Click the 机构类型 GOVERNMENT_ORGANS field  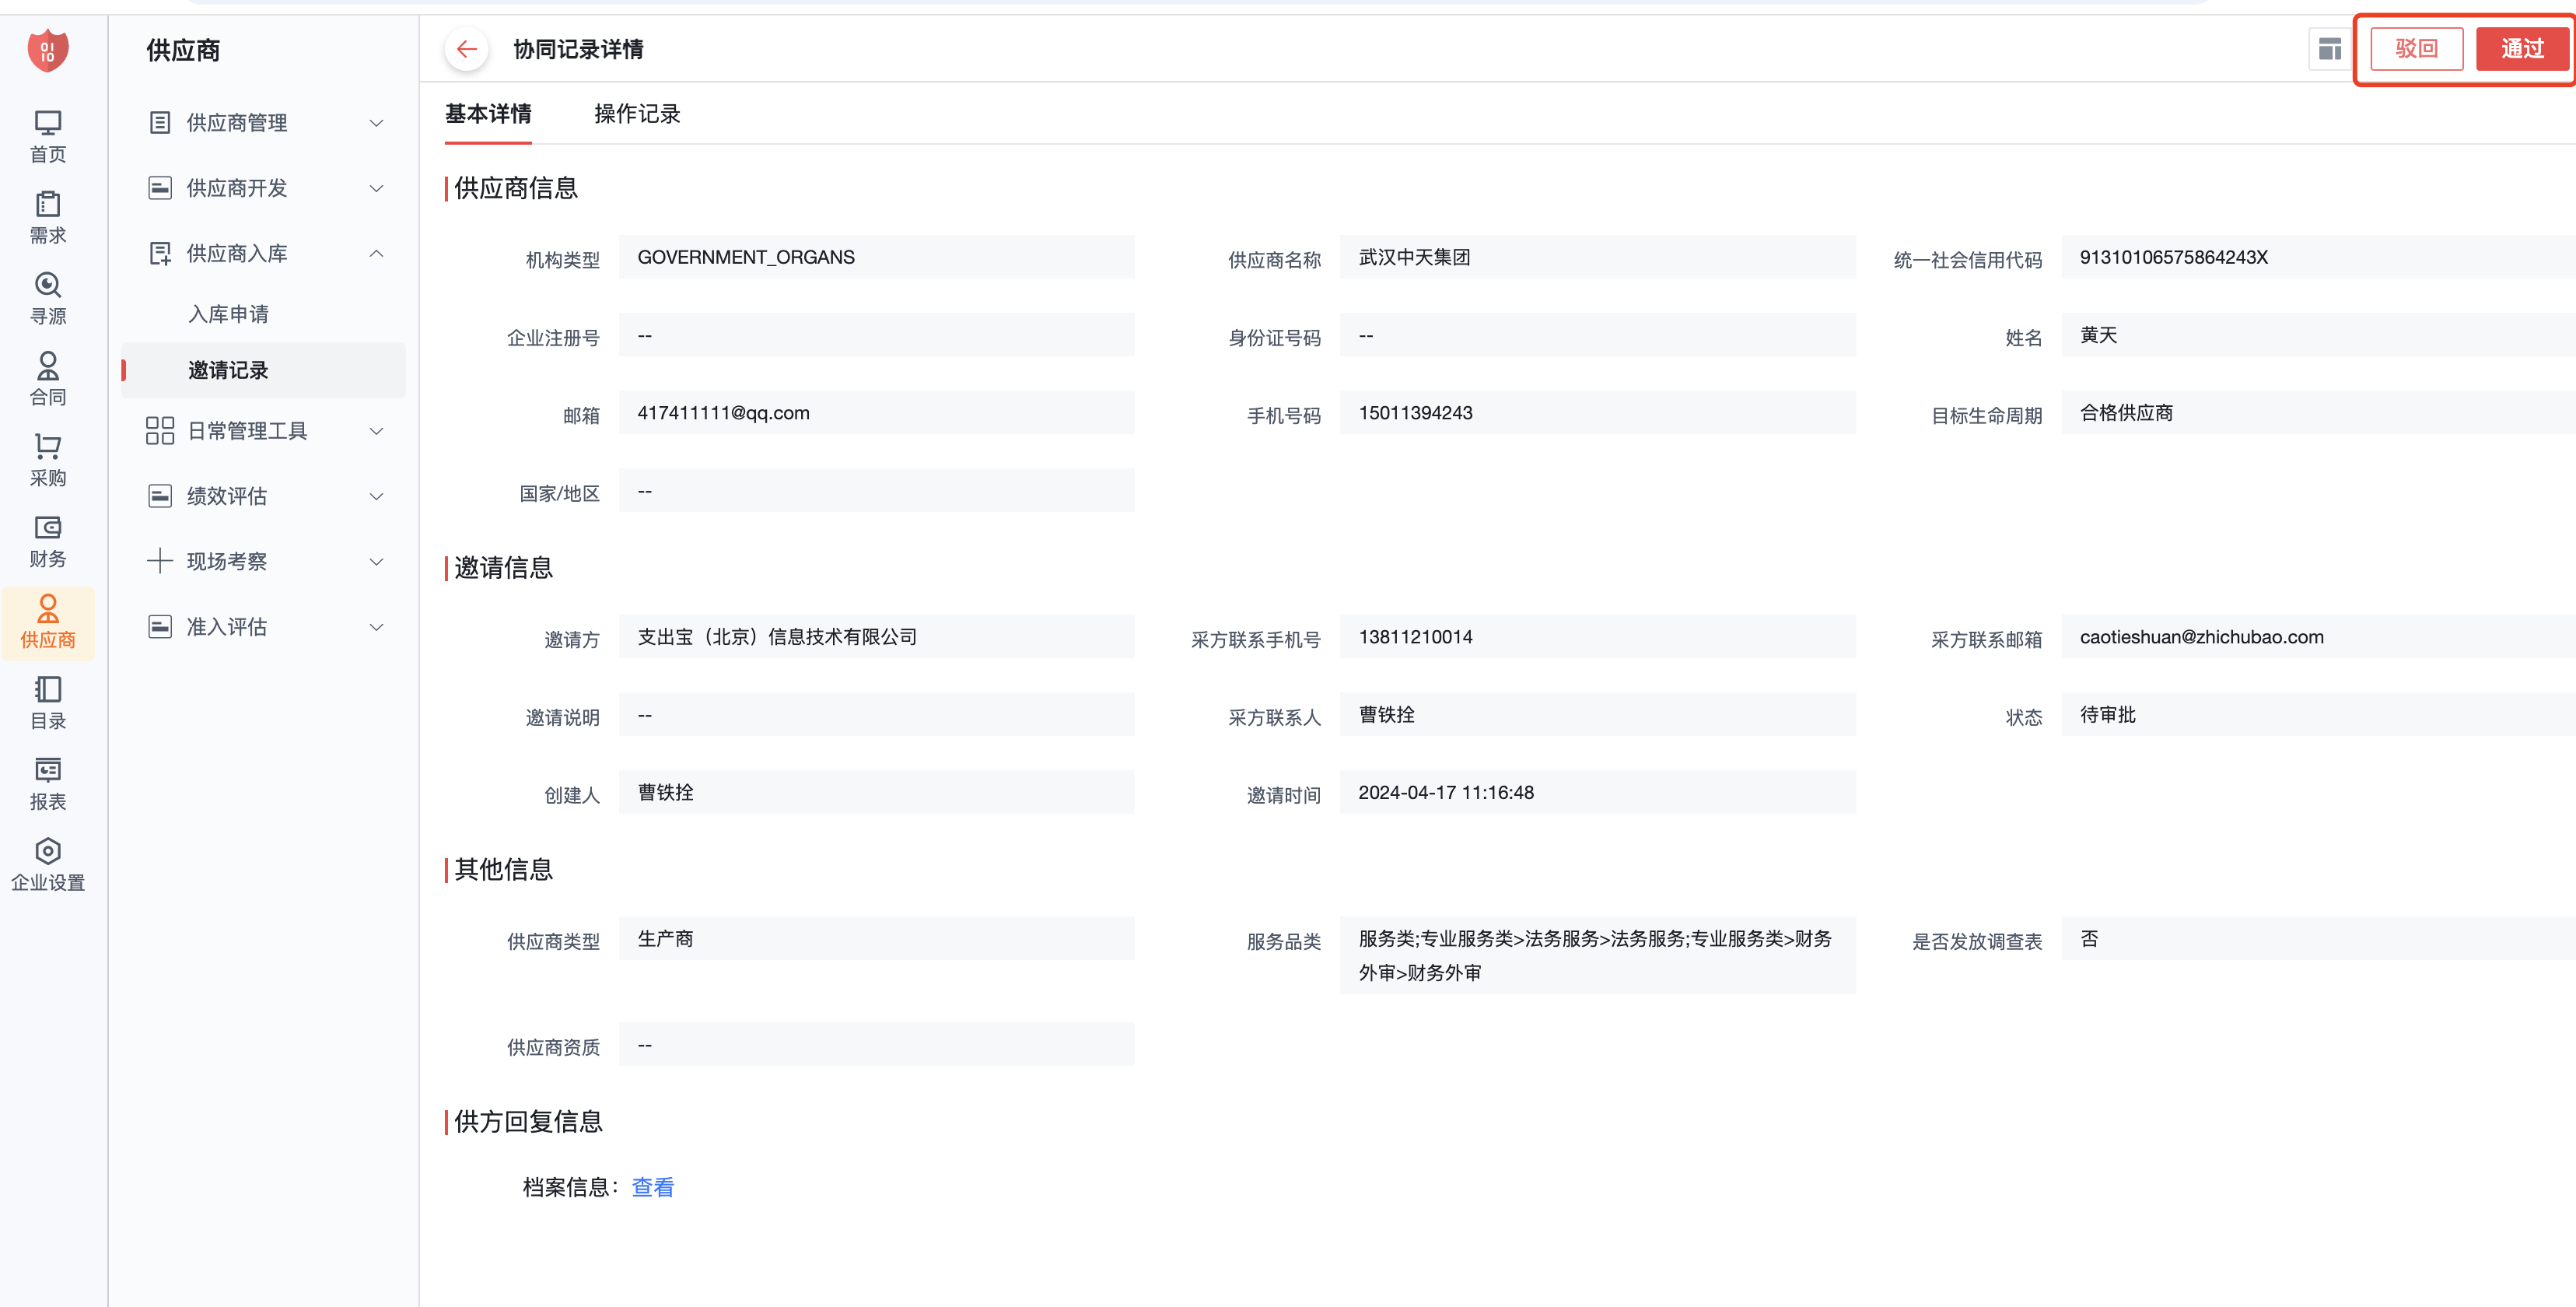pos(876,257)
